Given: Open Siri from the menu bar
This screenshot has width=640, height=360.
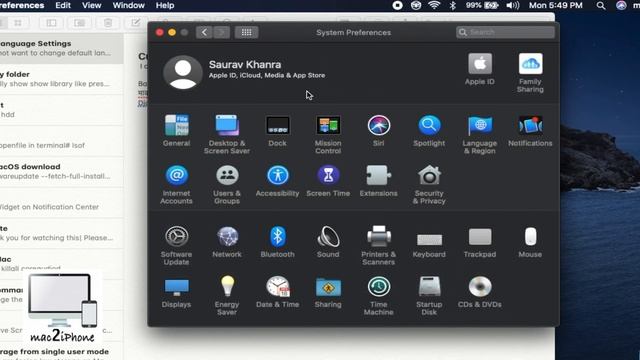Looking at the screenshot, I should [621, 5].
